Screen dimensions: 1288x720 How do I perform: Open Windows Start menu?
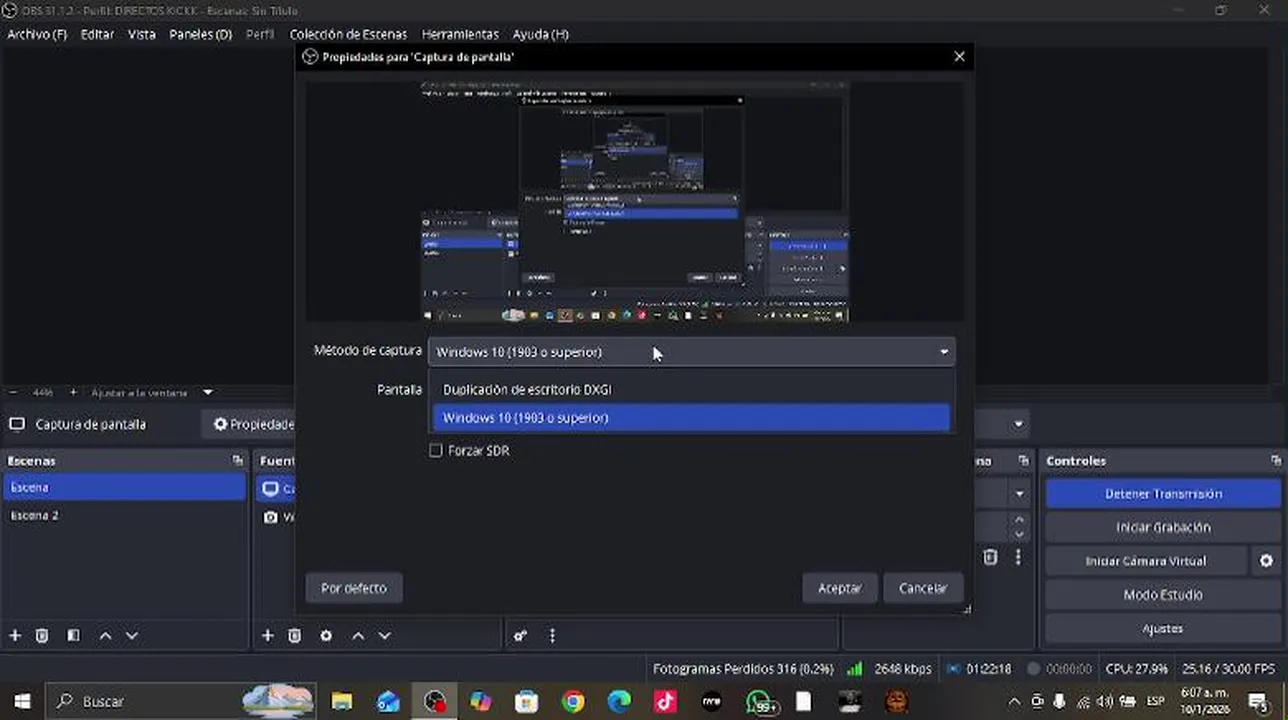point(22,701)
